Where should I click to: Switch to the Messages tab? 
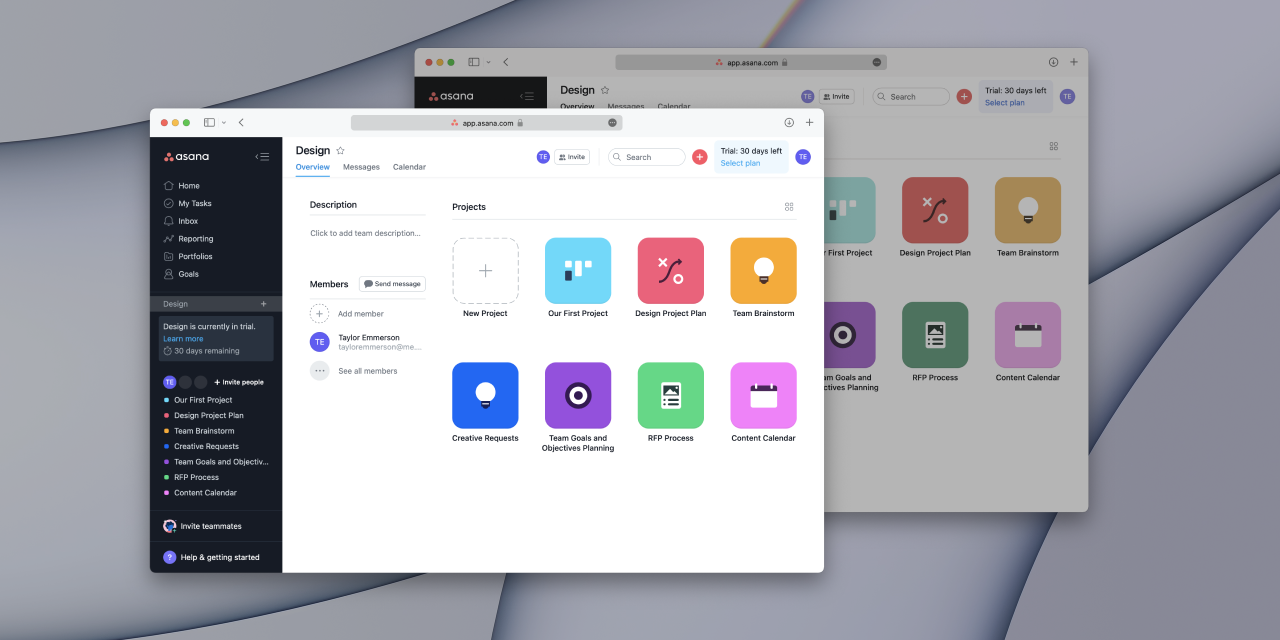tap(361, 167)
